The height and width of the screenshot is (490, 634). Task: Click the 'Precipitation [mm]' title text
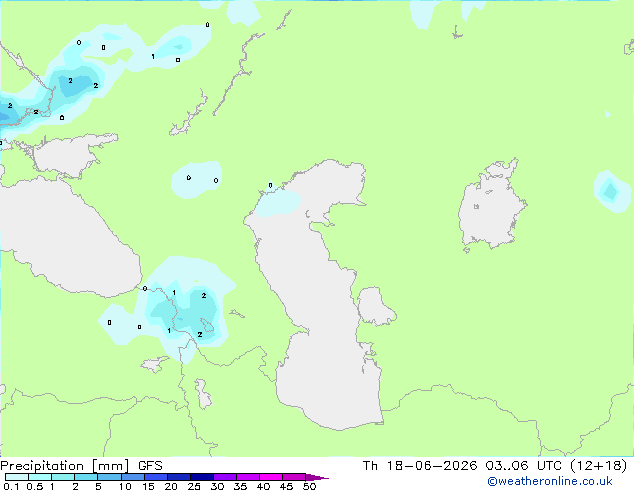(65, 466)
